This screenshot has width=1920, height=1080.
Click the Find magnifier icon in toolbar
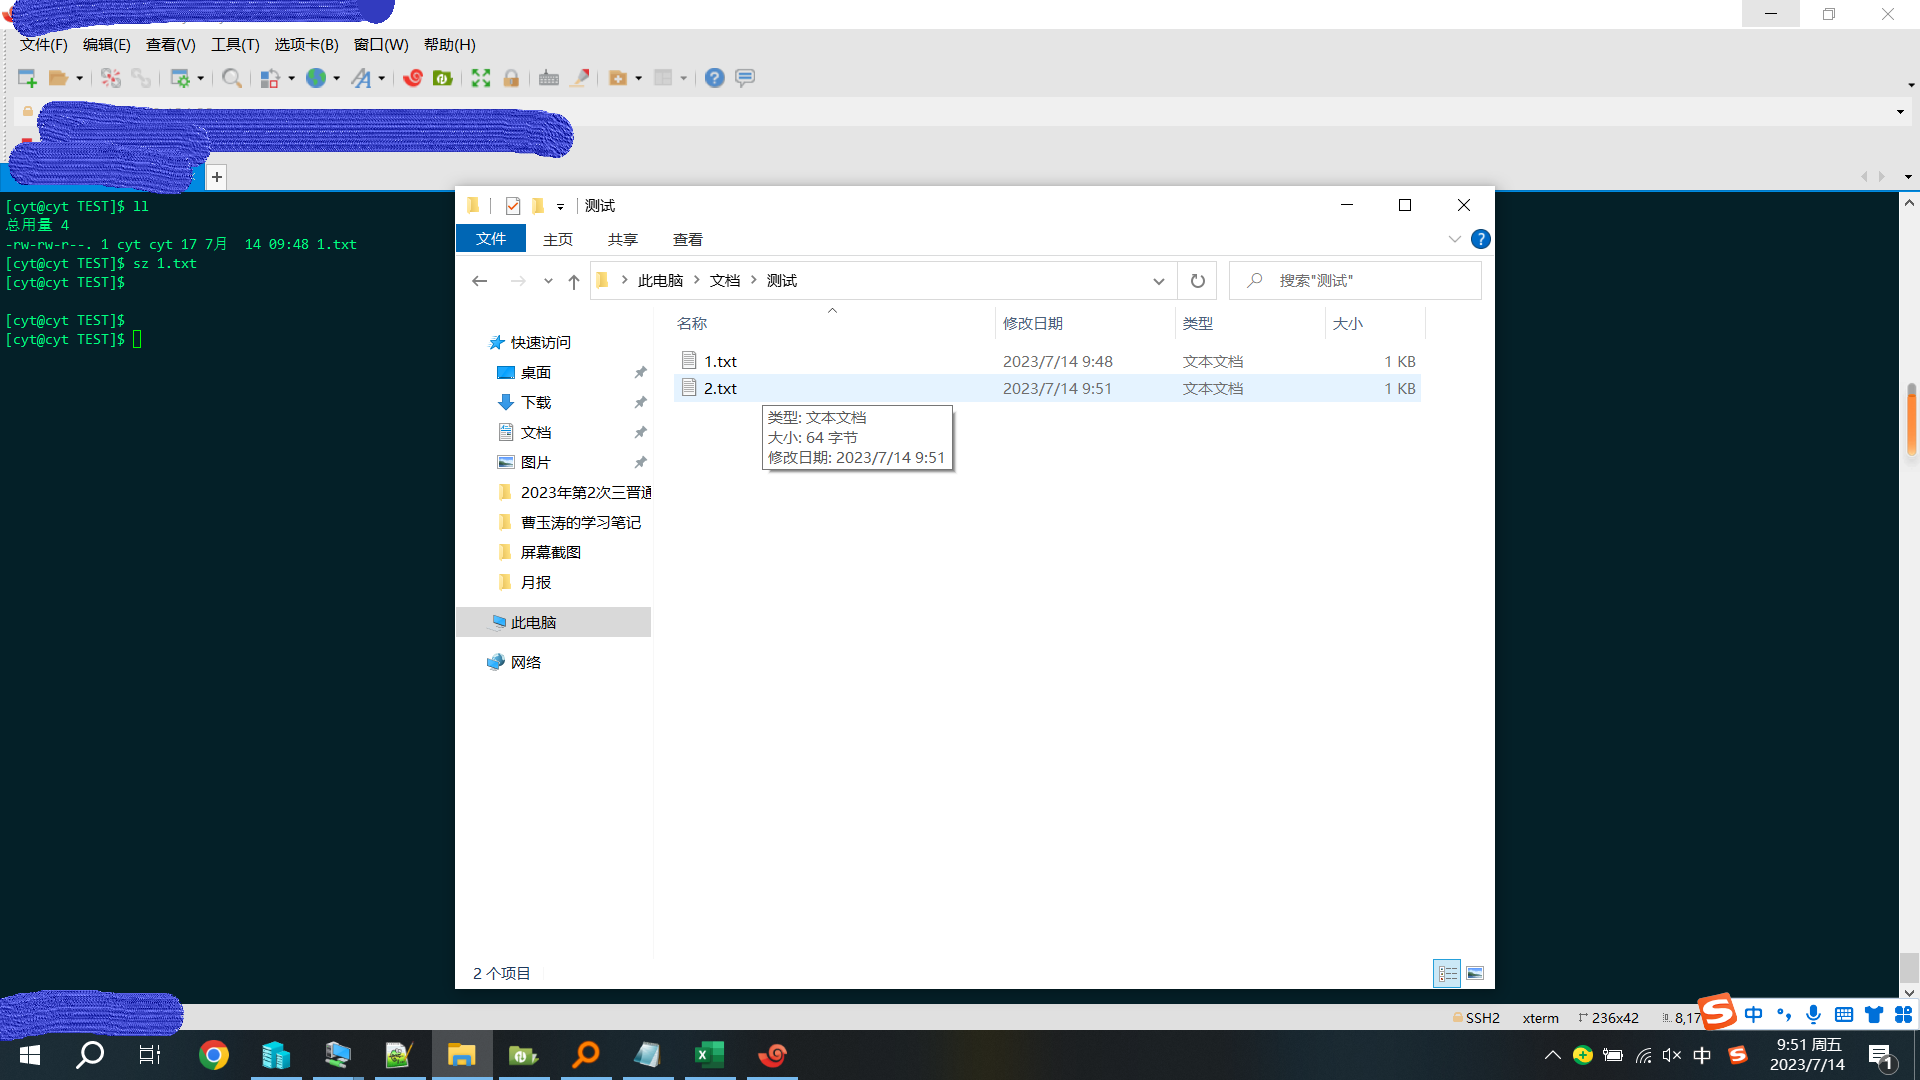[x=231, y=78]
